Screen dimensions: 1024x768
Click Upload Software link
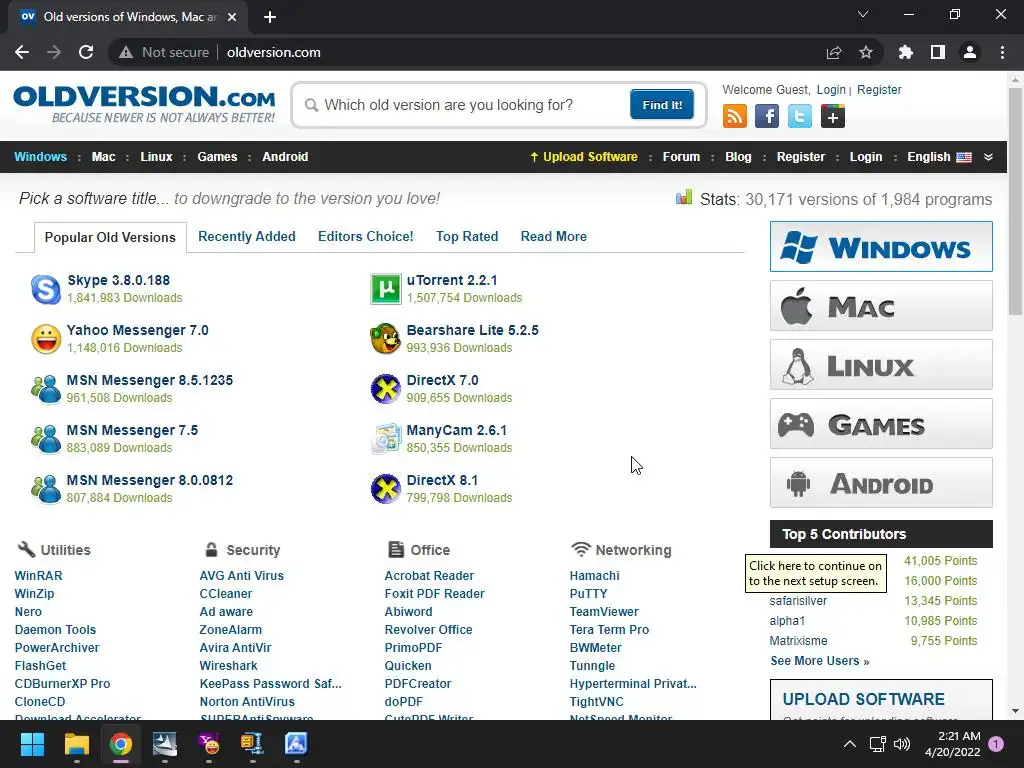584,157
